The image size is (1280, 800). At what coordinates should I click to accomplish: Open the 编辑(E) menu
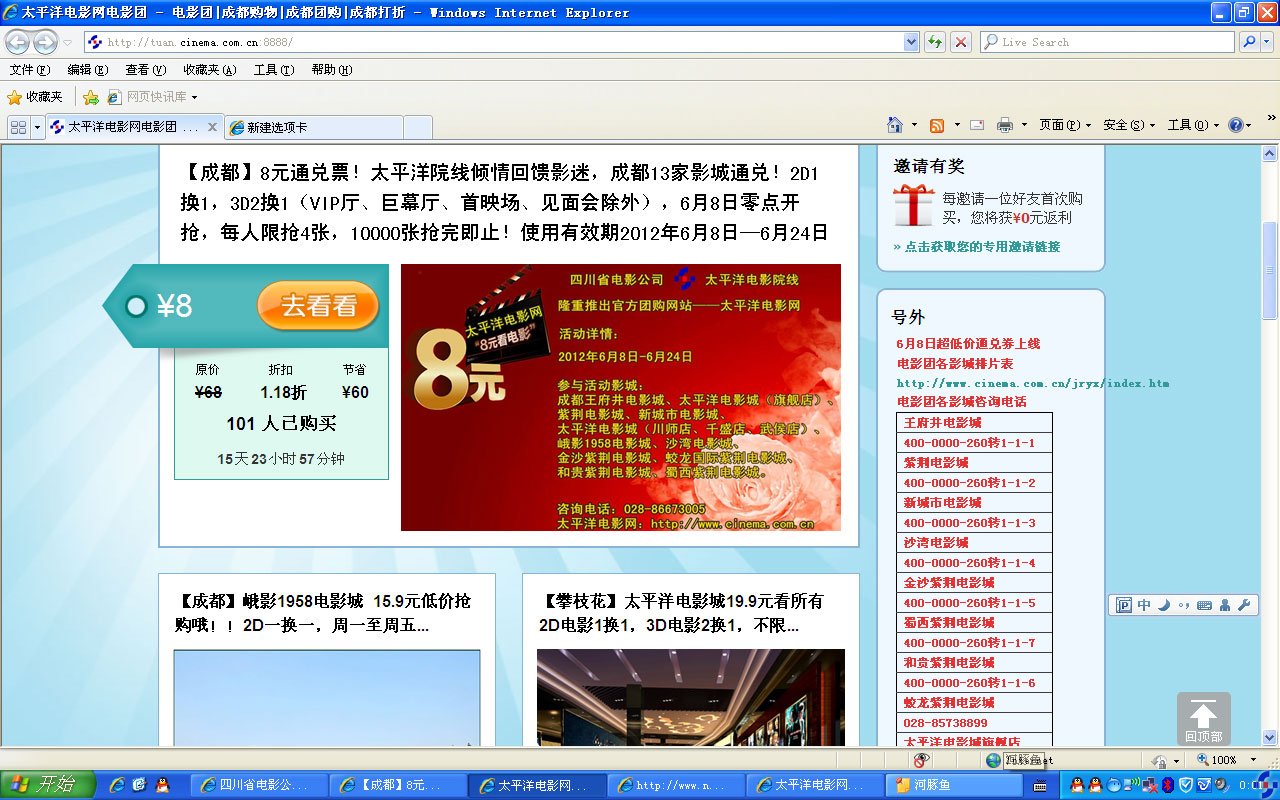(x=87, y=70)
